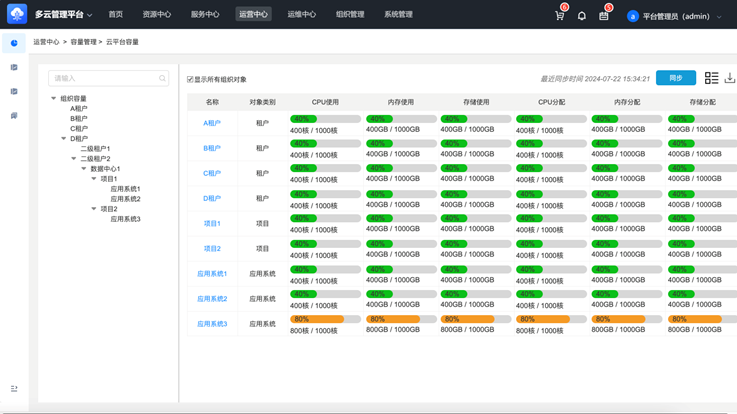This screenshot has width=737, height=414.
Task: Go to 运维中心 in top navigation
Action: tap(301, 15)
